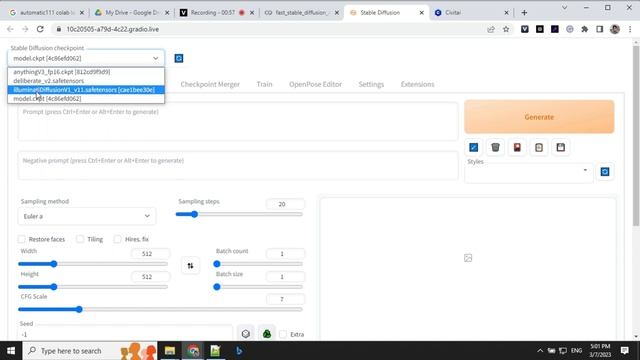Click the page vertical scrollbar

coord(636,135)
